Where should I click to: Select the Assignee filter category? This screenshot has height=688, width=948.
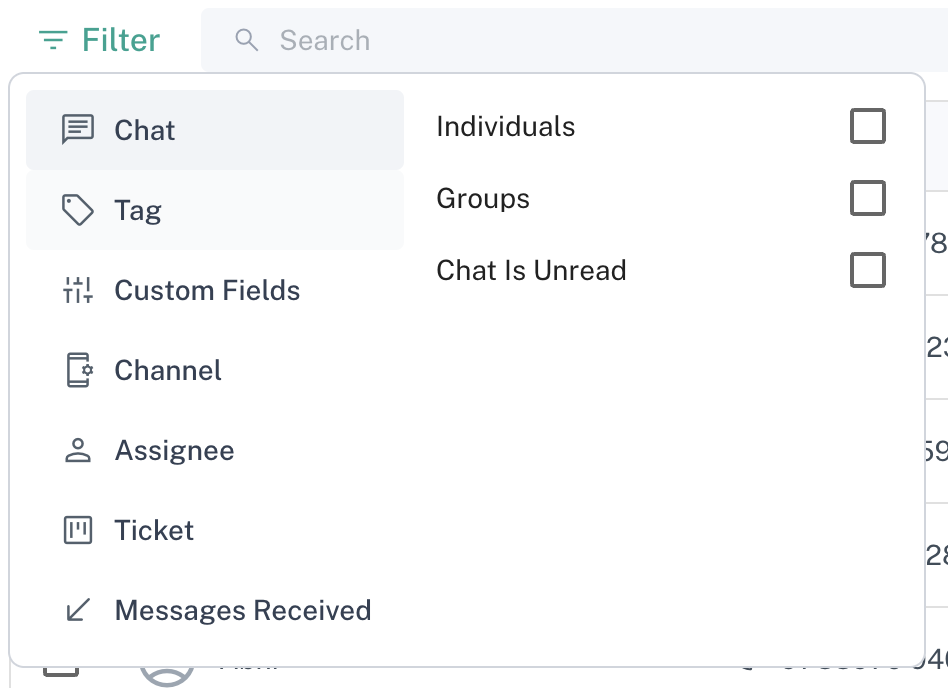point(174,450)
